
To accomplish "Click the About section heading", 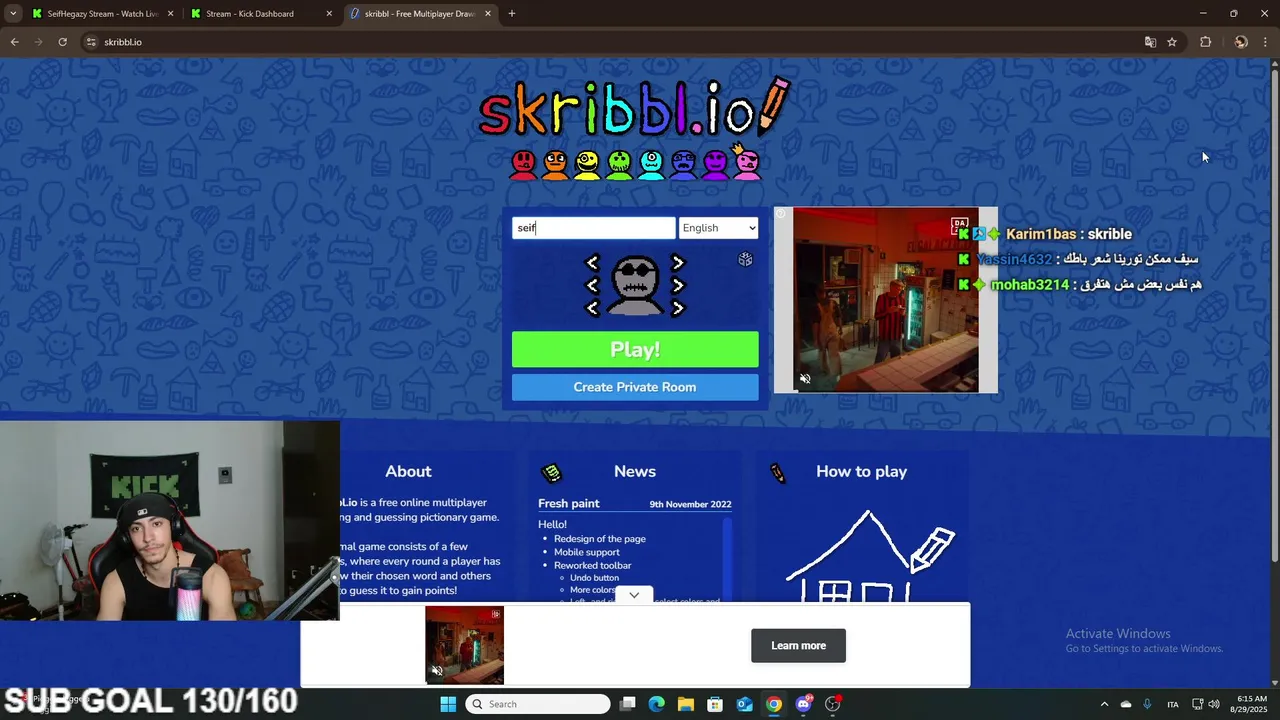I will point(408,472).
